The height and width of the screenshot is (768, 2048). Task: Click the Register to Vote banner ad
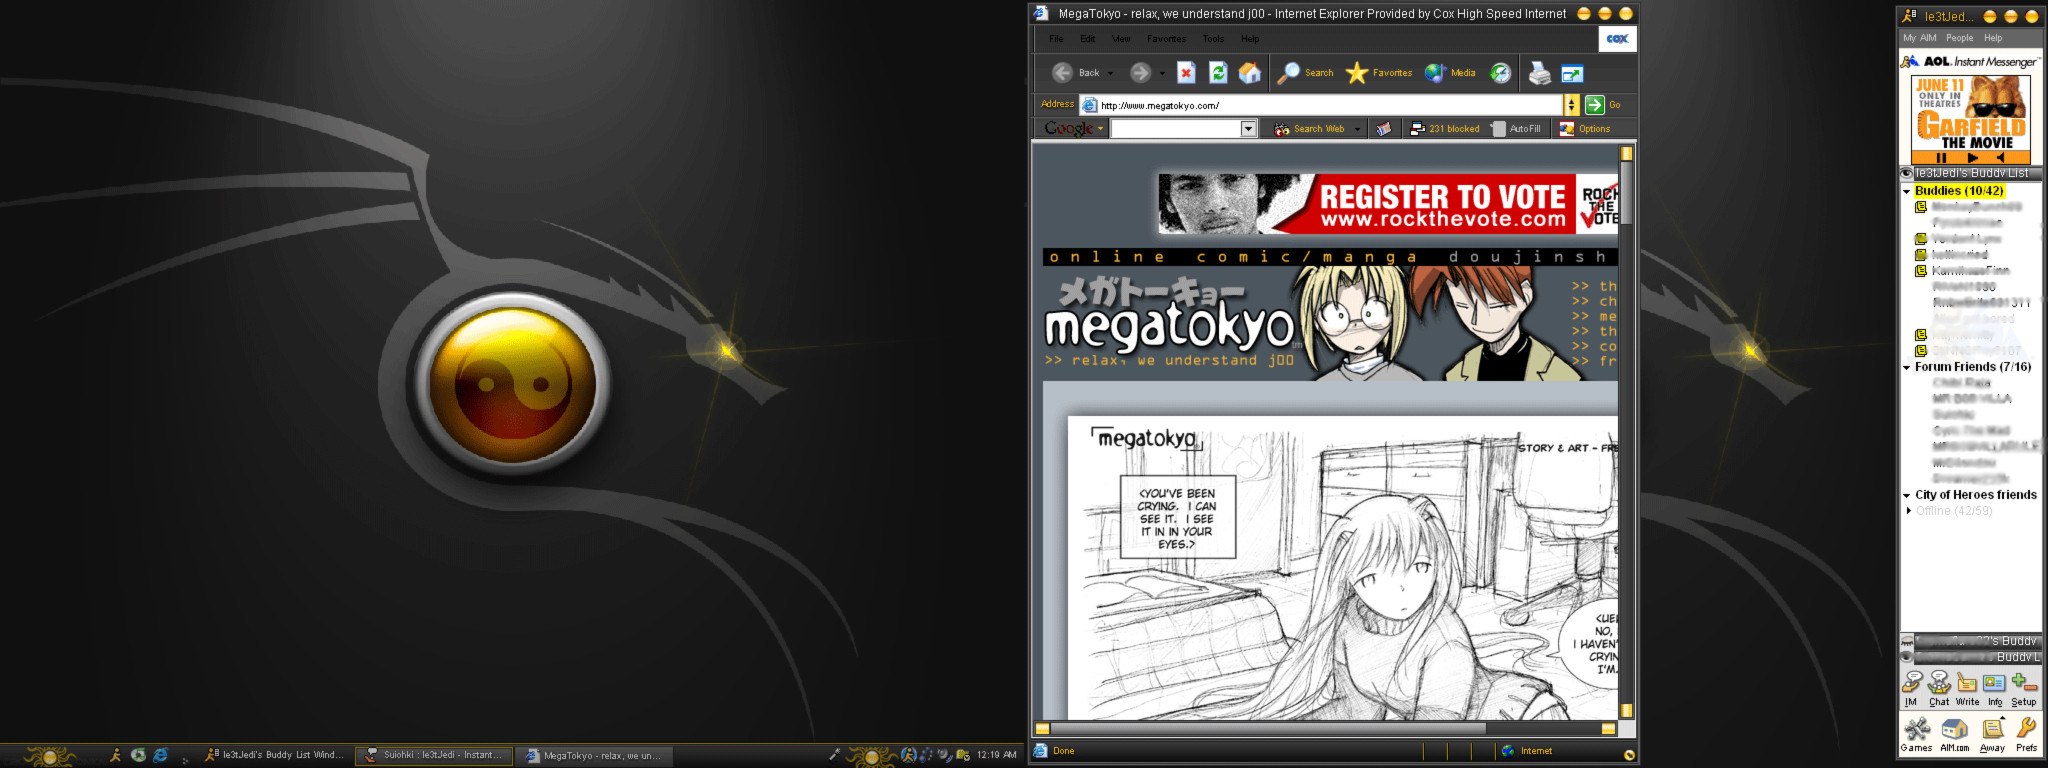1388,204
